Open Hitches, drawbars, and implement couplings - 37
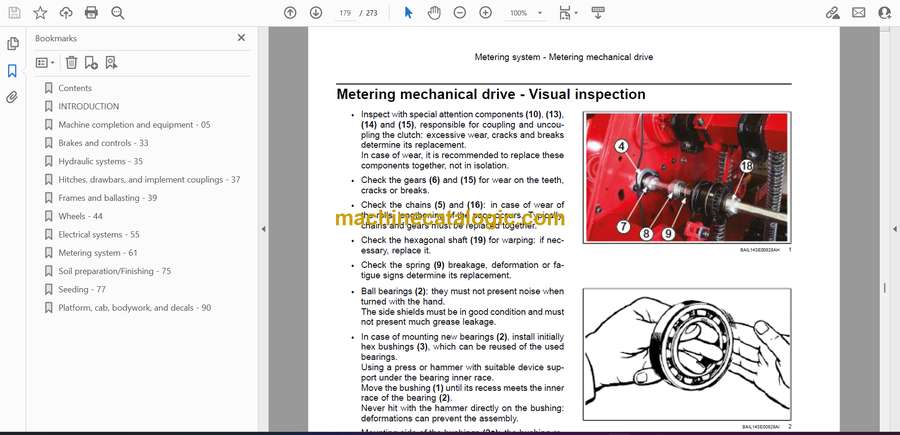The image size is (900, 435). pyautogui.click(x=149, y=180)
